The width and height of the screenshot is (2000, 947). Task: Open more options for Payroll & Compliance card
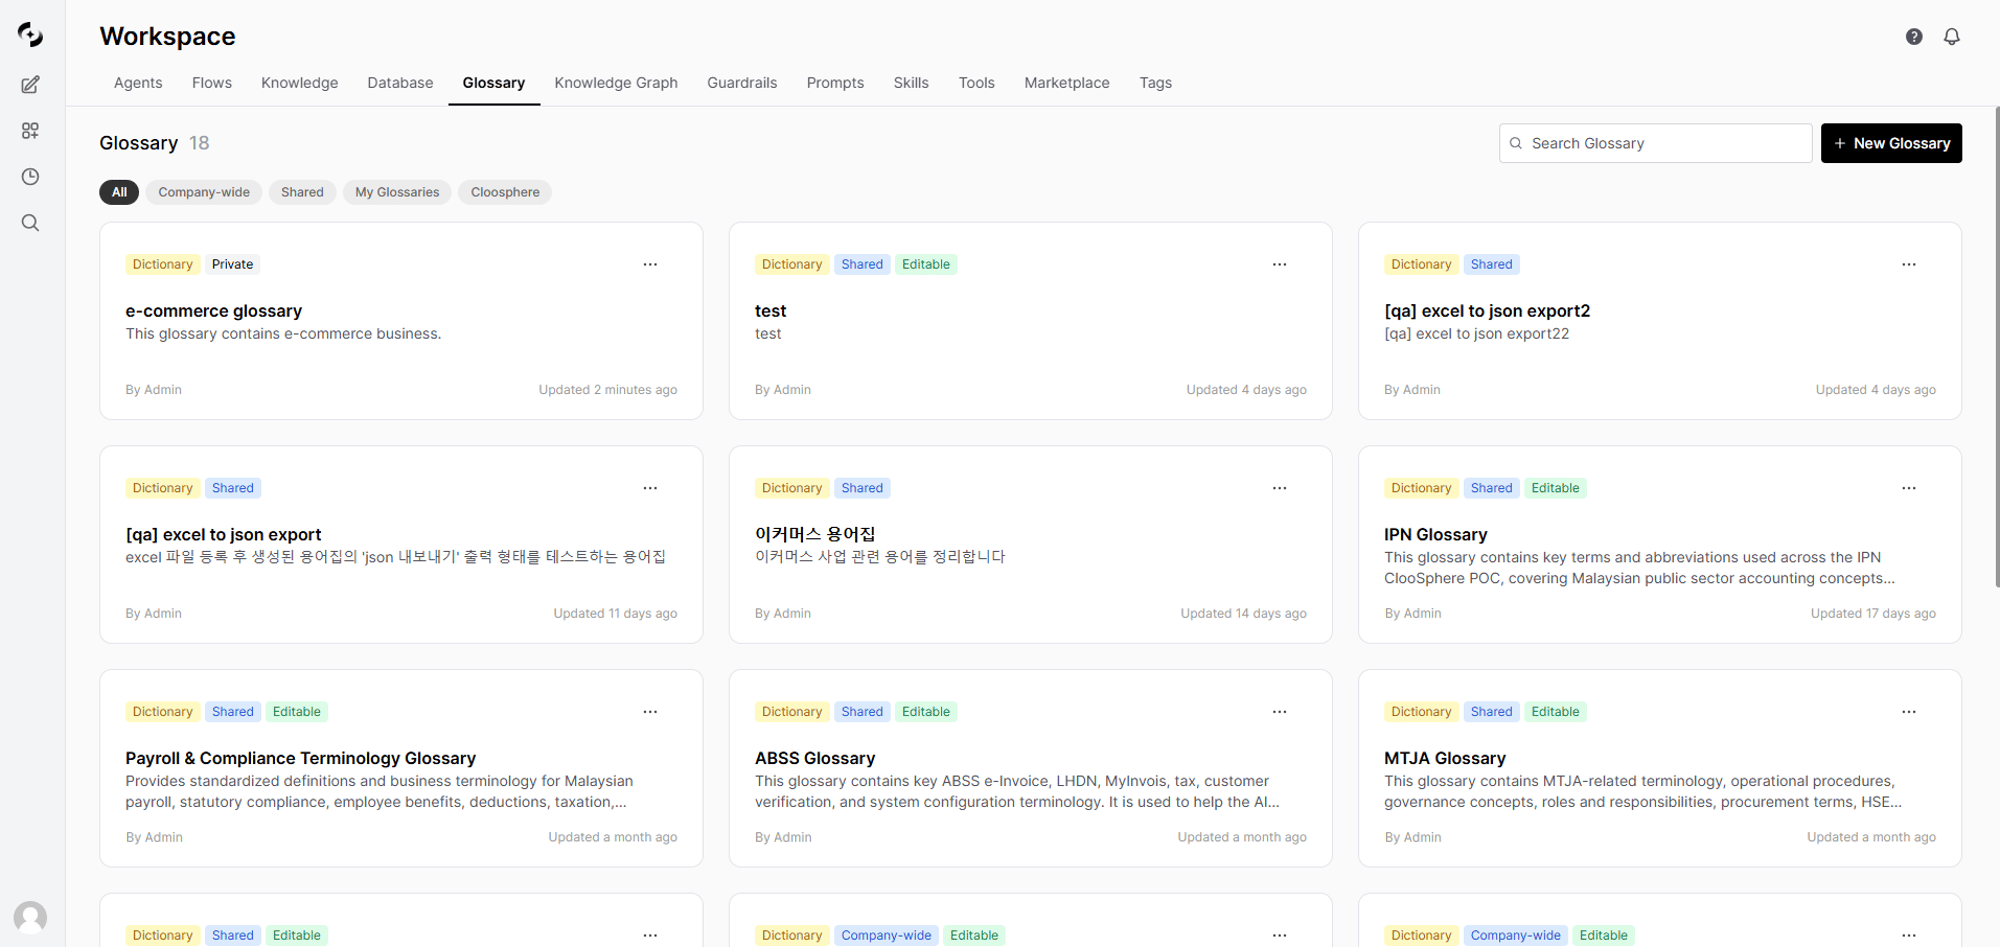(650, 712)
